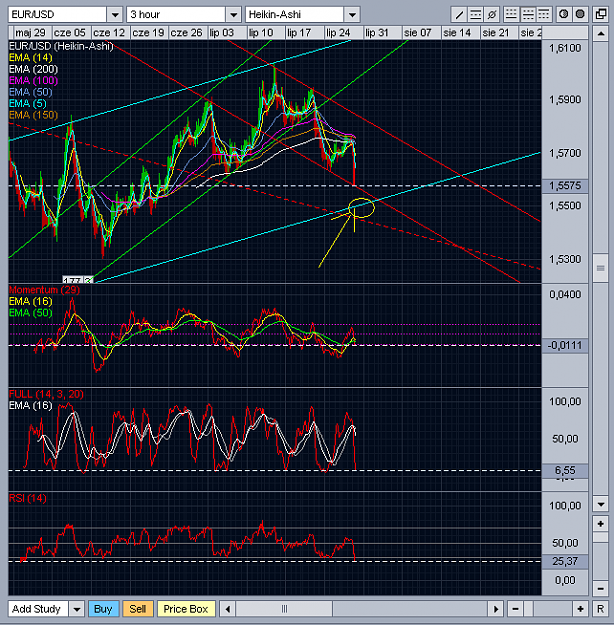
Task: Click the Add Study box
Action: 38,609
